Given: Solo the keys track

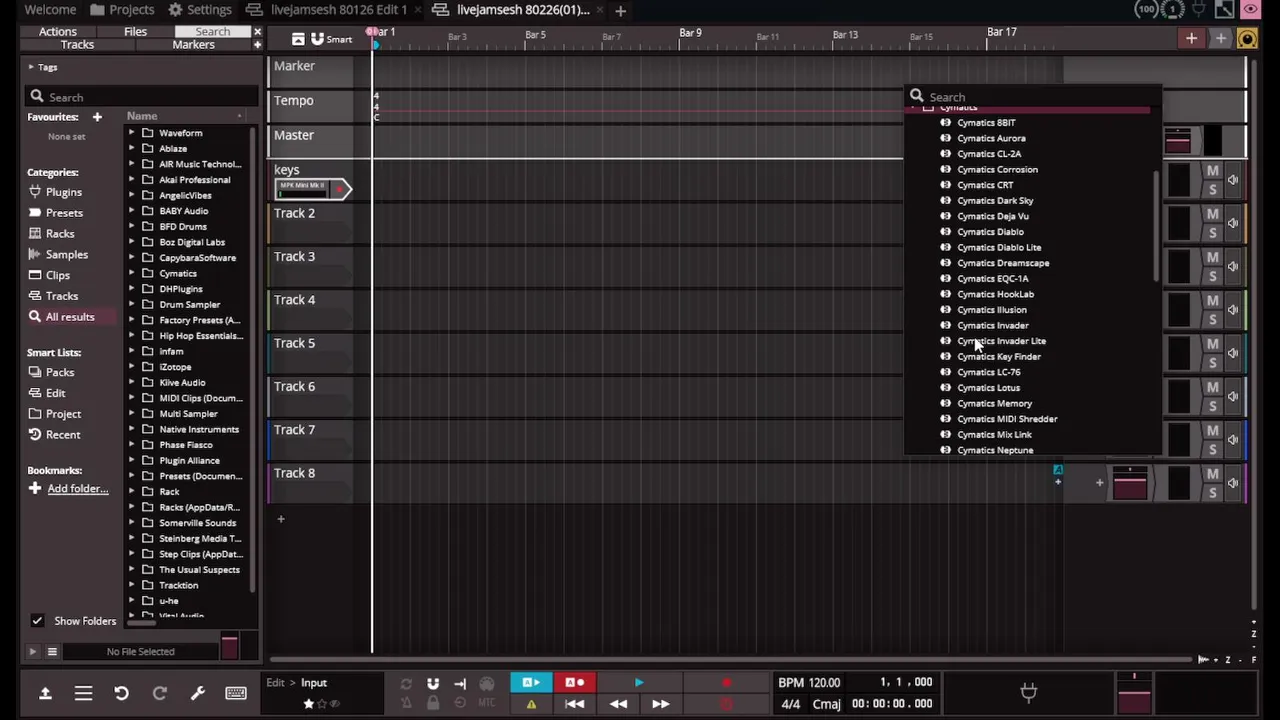Looking at the screenshot, I should (1212, 189).
